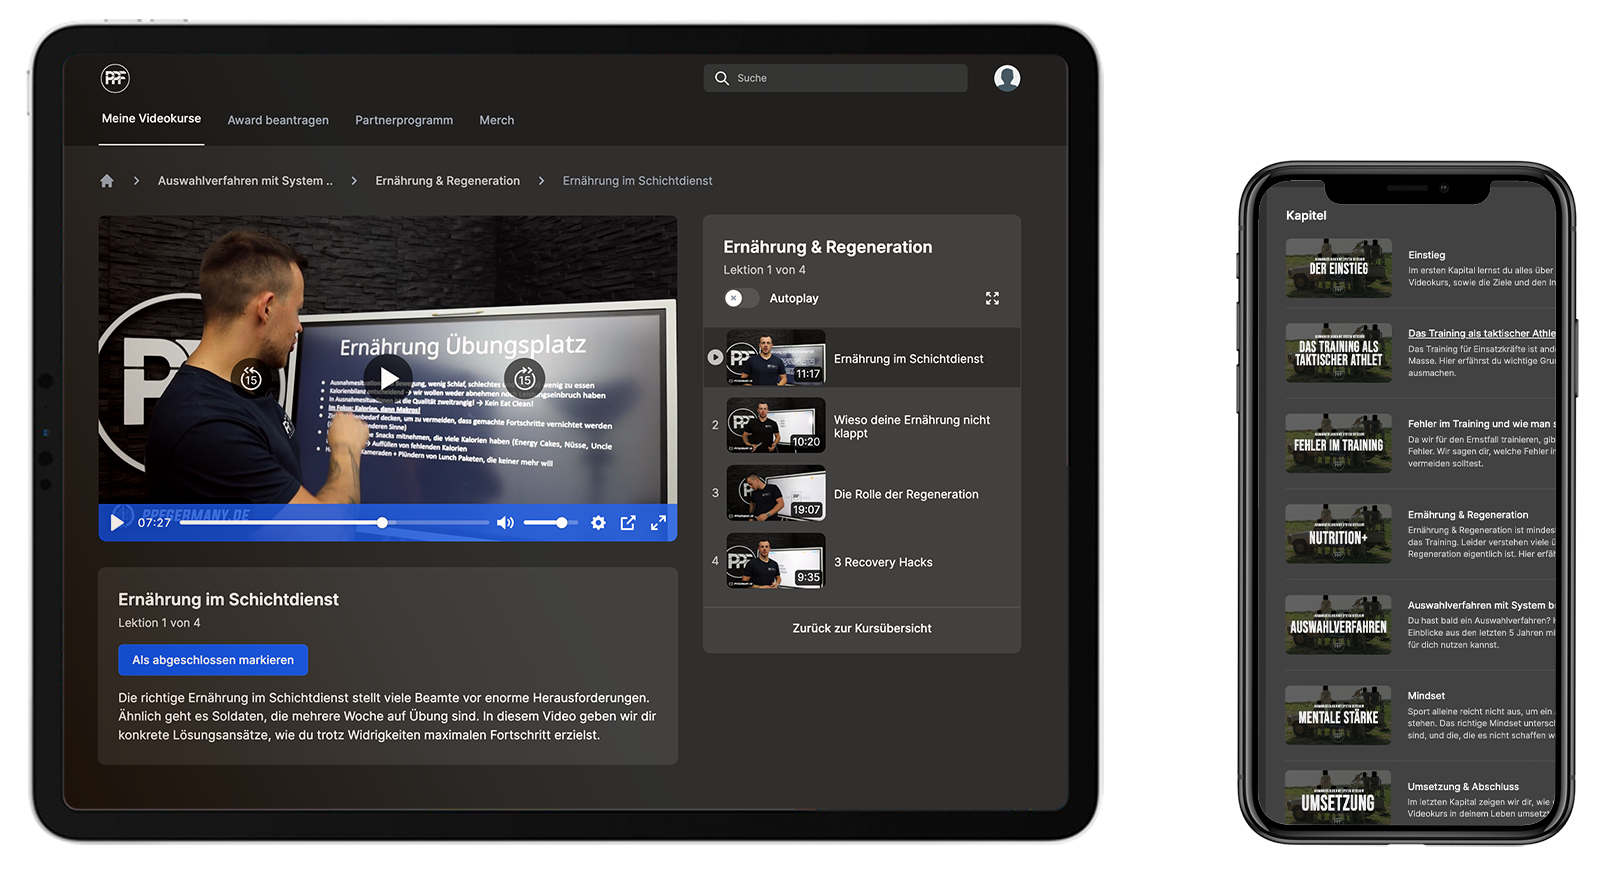Go to breadcrumb Auswahlverfahren mit System

[245, 181]
